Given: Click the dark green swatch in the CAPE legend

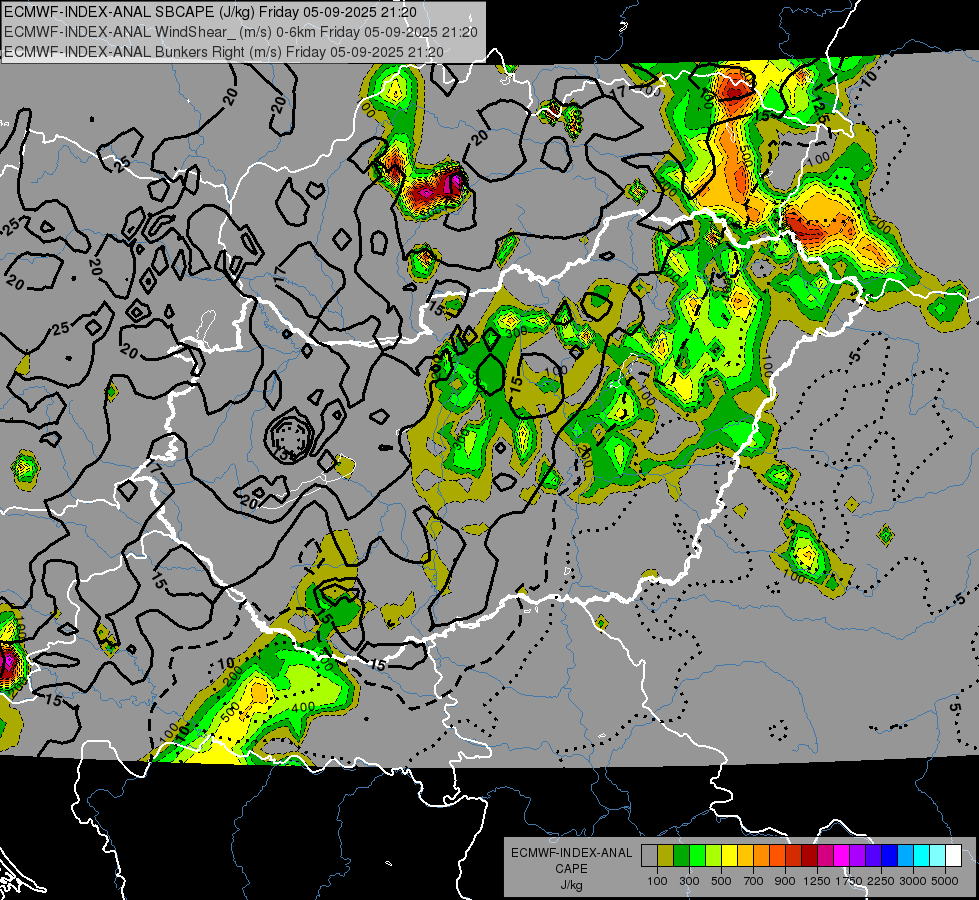Looking at the screenshot, I should pyautogui.click(x=682, y=855).
